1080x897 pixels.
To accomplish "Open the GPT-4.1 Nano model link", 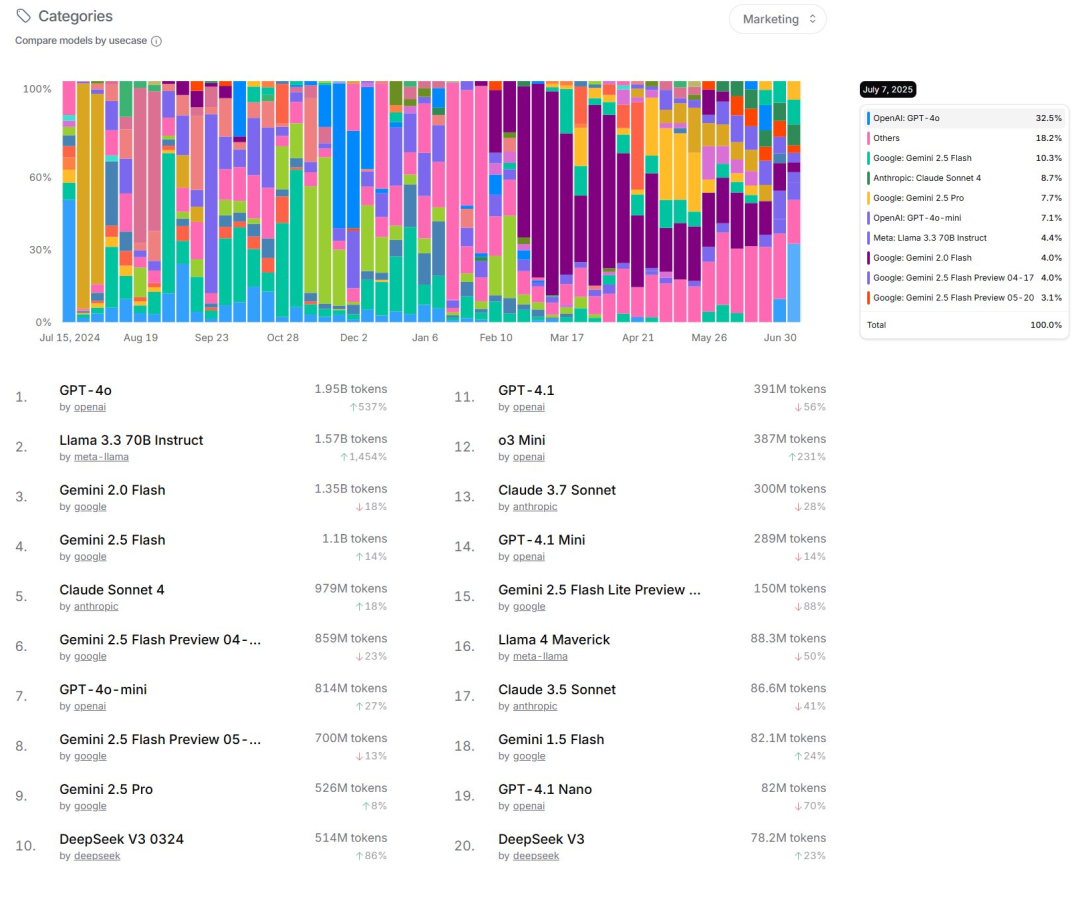I will (545, 789).
